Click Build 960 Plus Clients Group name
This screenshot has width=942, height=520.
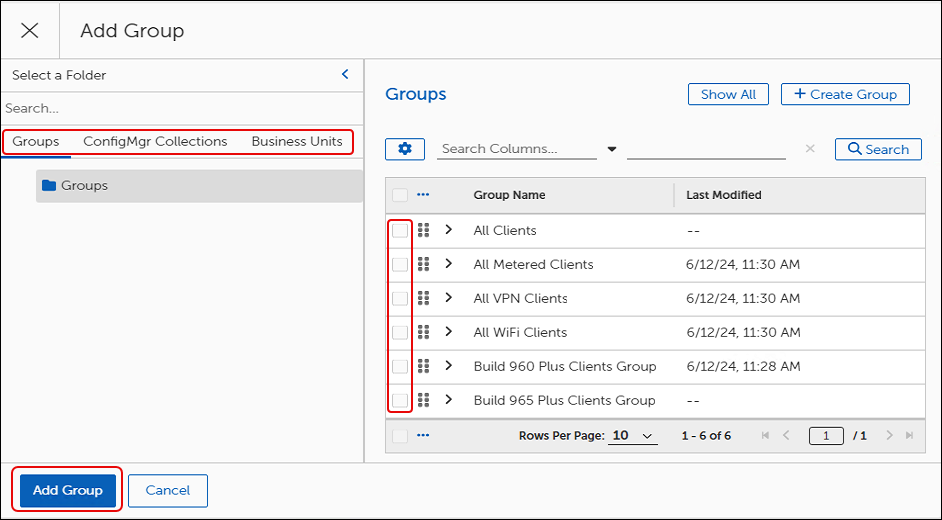[x=565, y=366]
